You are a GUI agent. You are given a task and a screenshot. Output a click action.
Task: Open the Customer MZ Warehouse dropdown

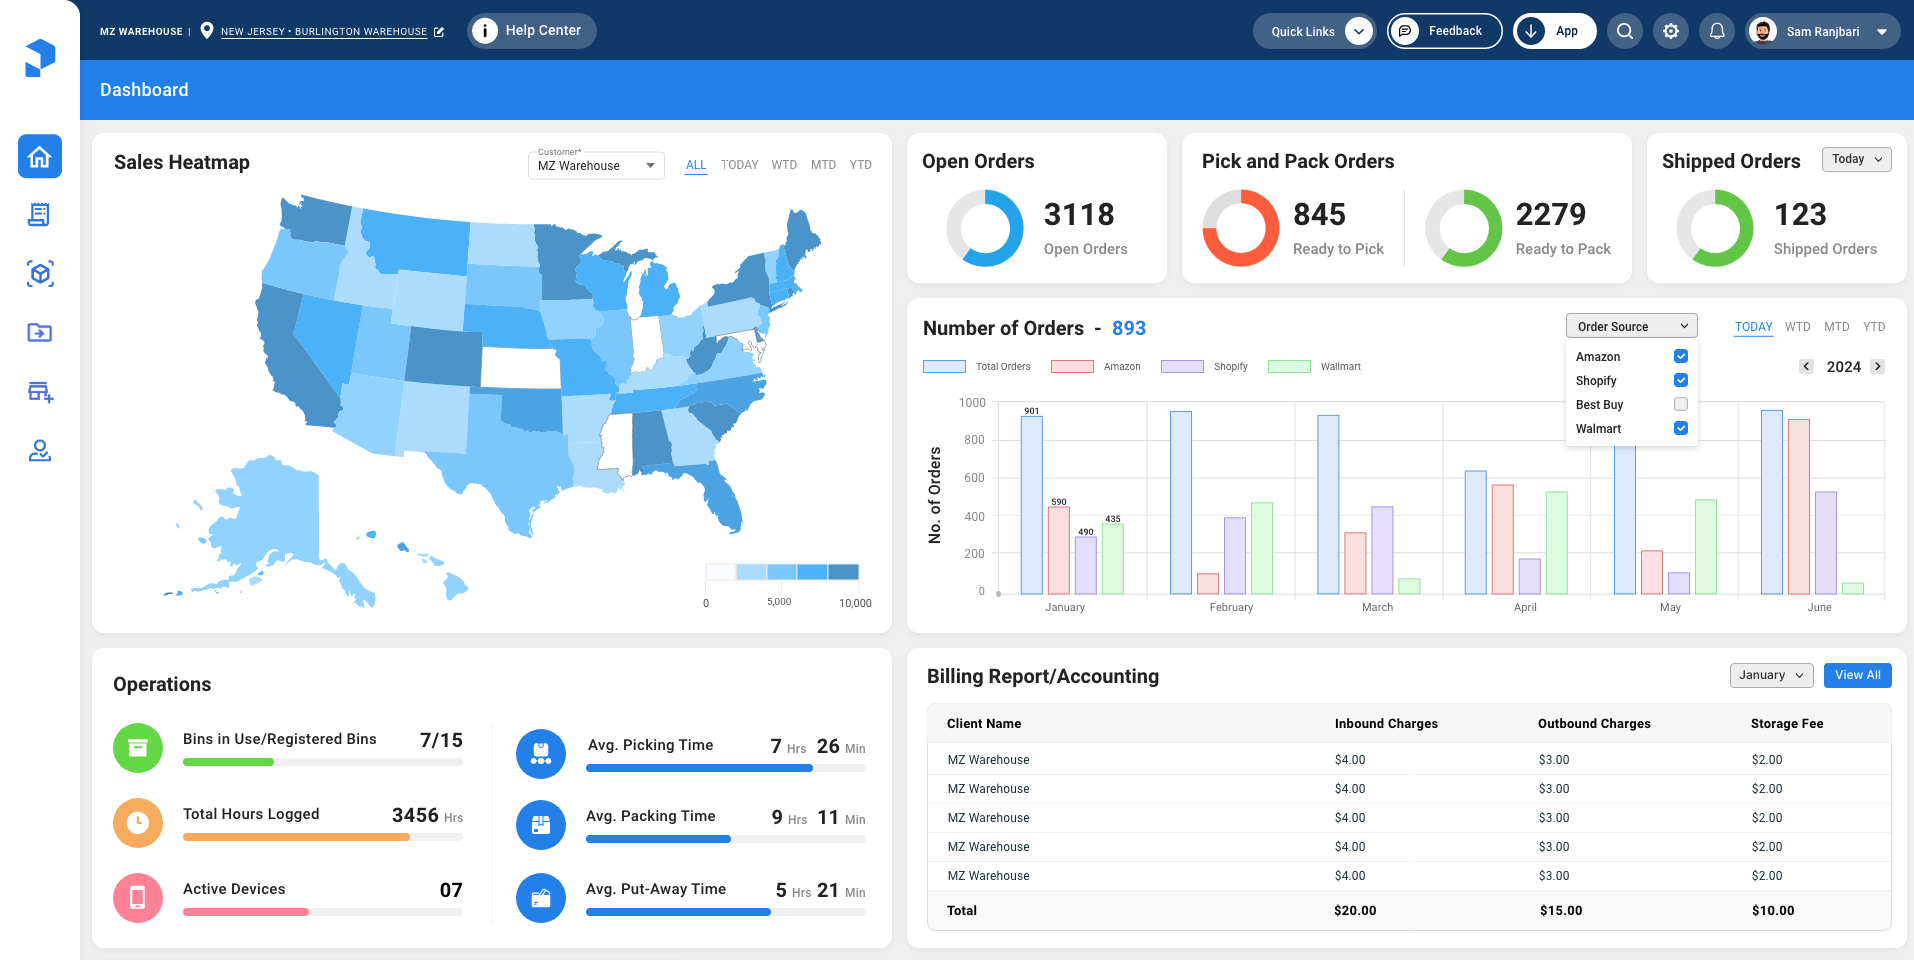(x=596, y=165)
